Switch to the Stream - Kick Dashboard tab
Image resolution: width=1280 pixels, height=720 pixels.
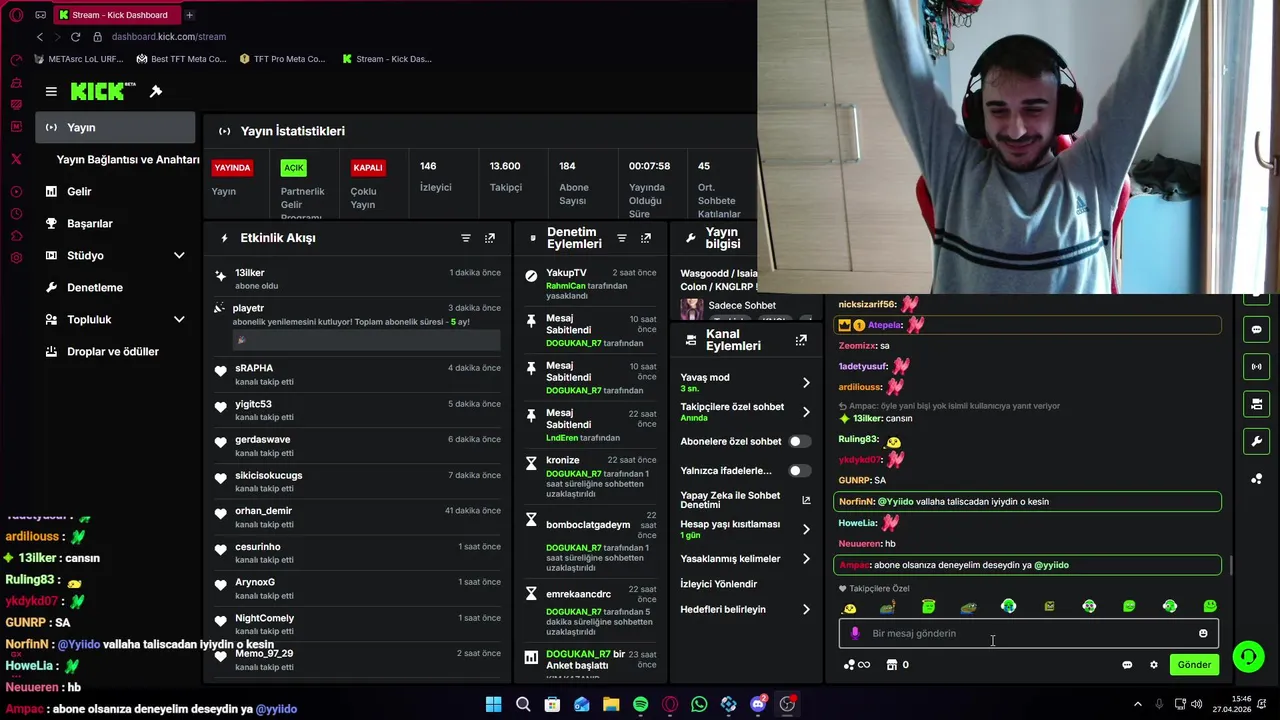click(x=115, y=15)
